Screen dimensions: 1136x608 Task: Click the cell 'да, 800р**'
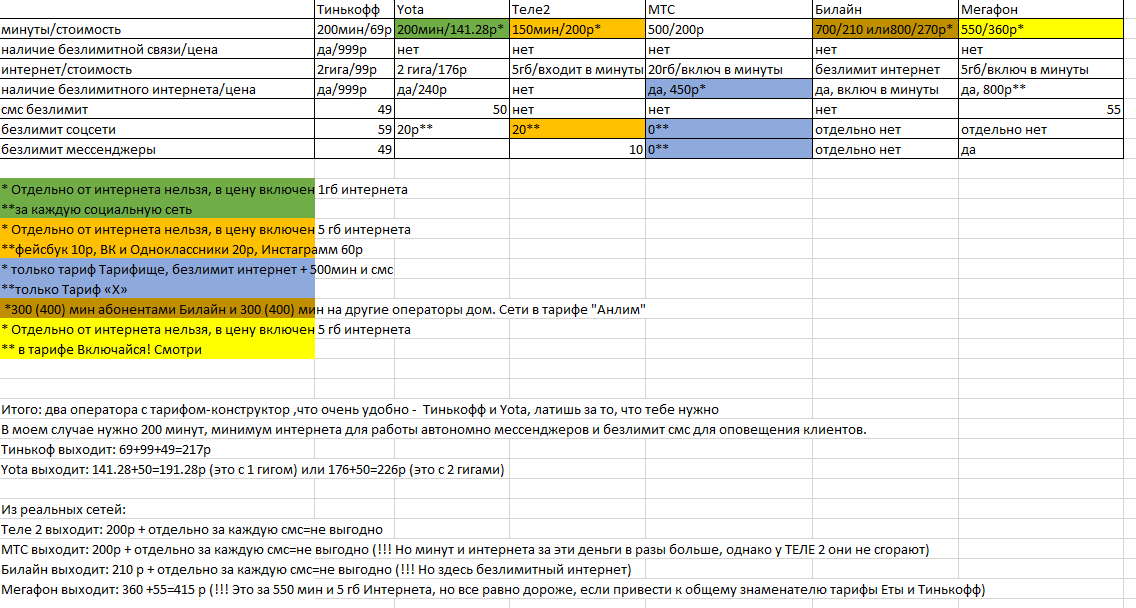pyautogui.click(x=1041, y=89)
